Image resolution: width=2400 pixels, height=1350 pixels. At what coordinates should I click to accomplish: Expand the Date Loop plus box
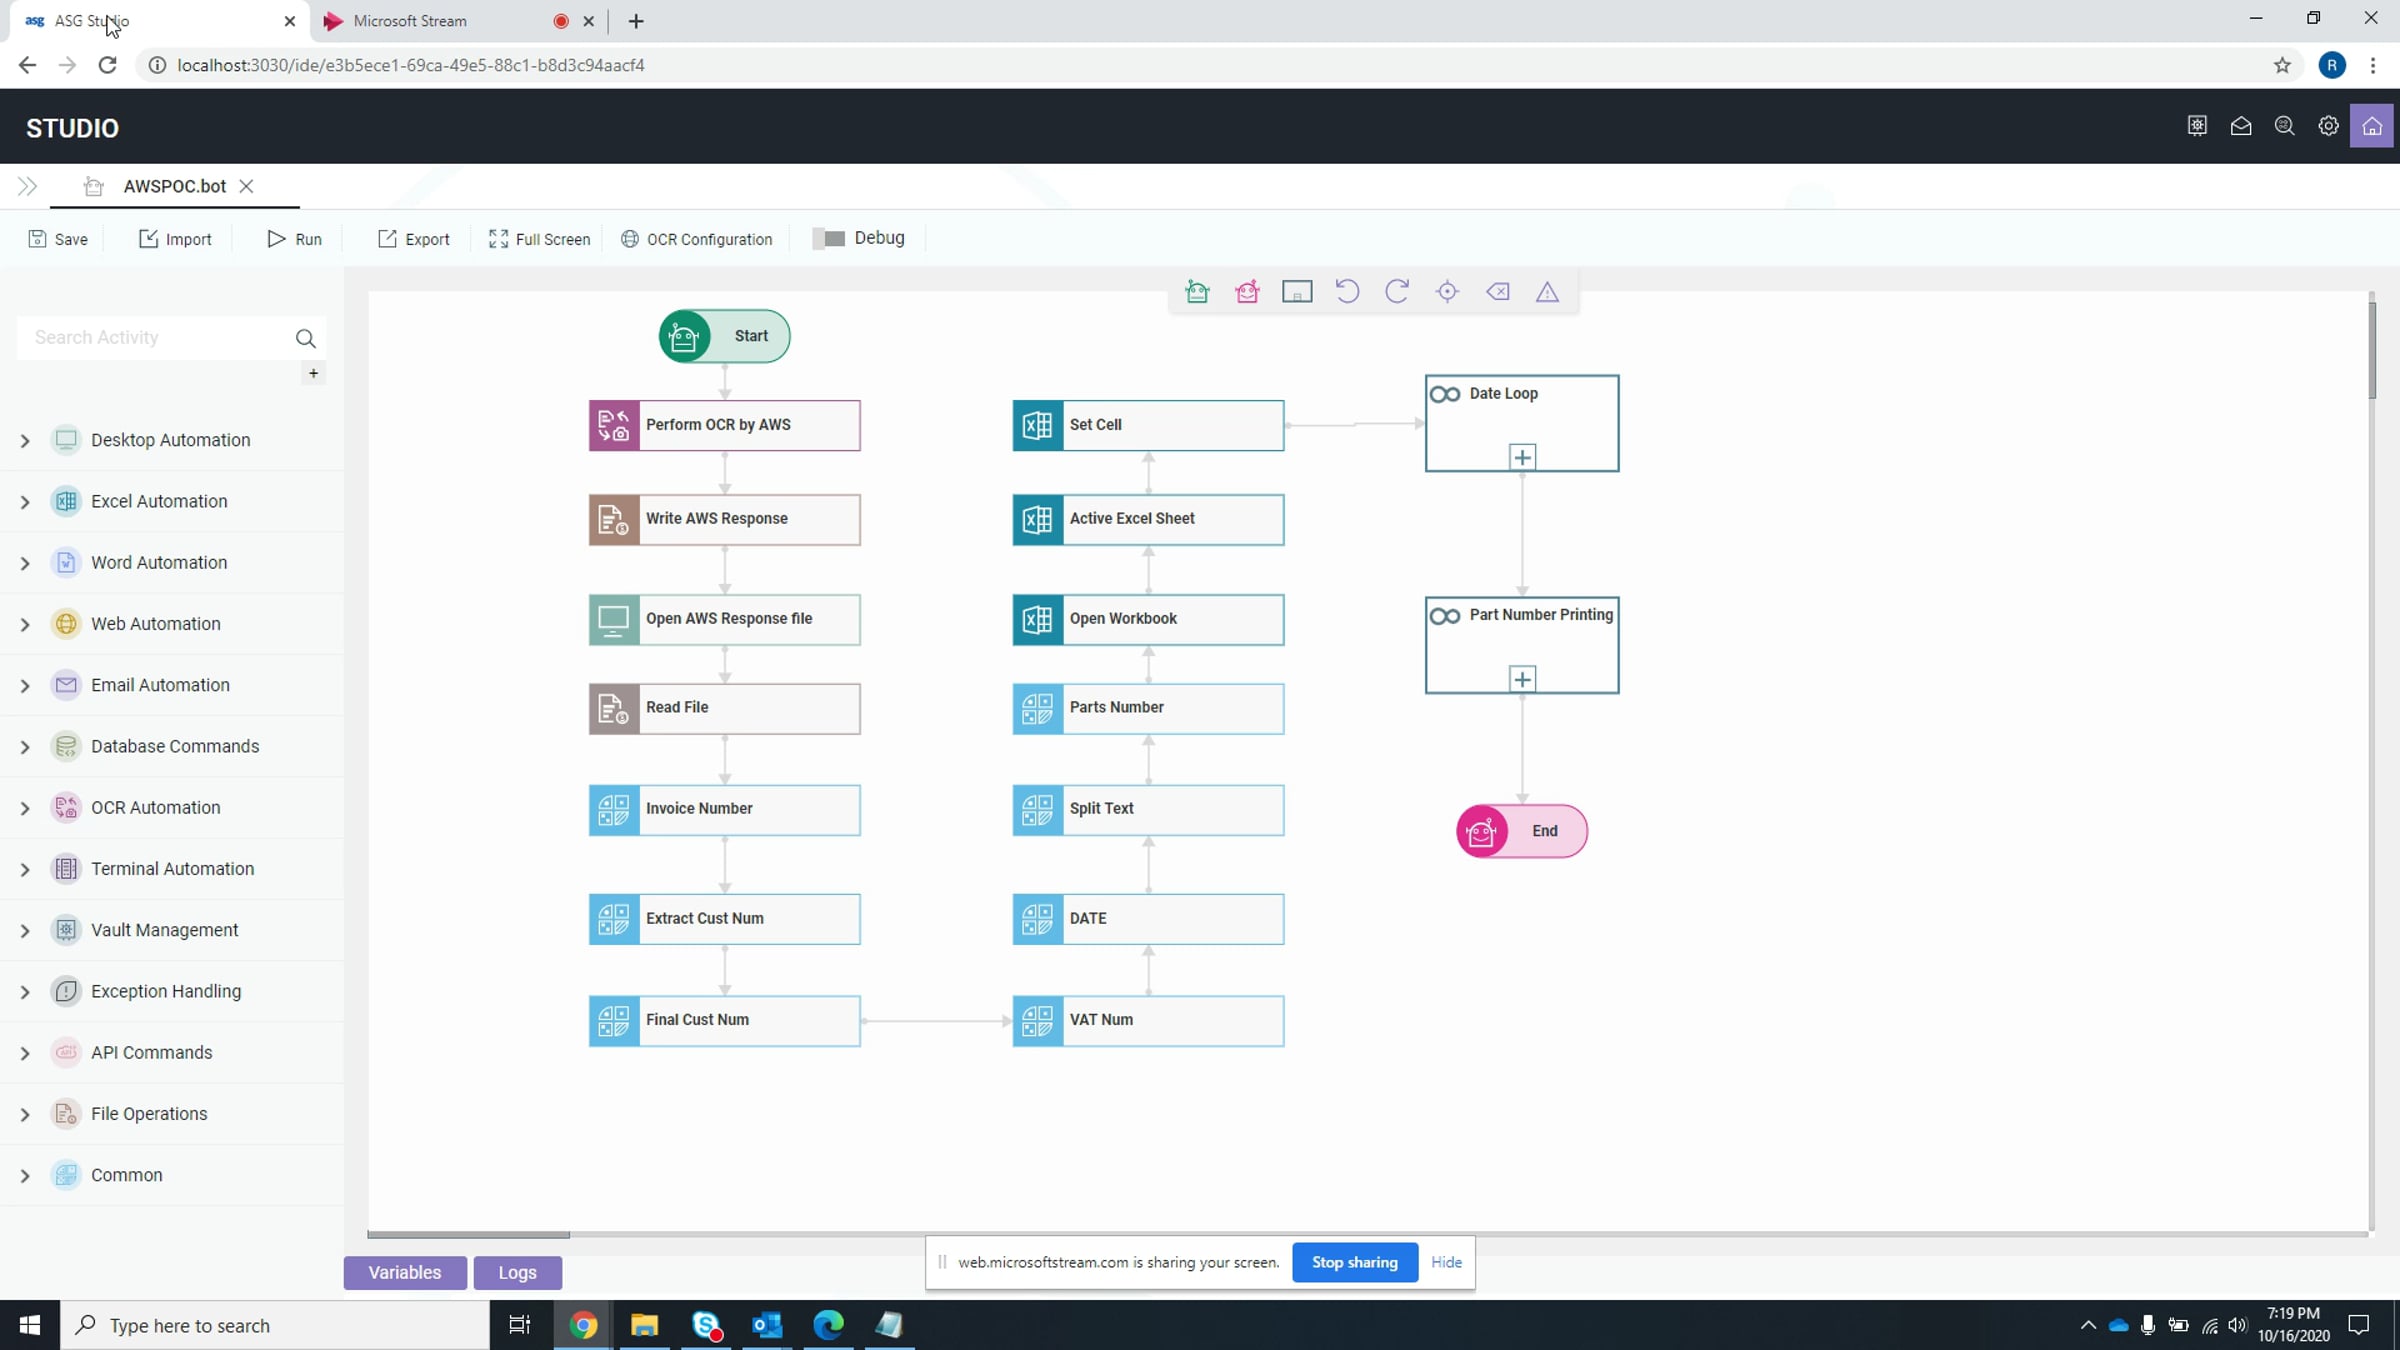point(1522,458)
